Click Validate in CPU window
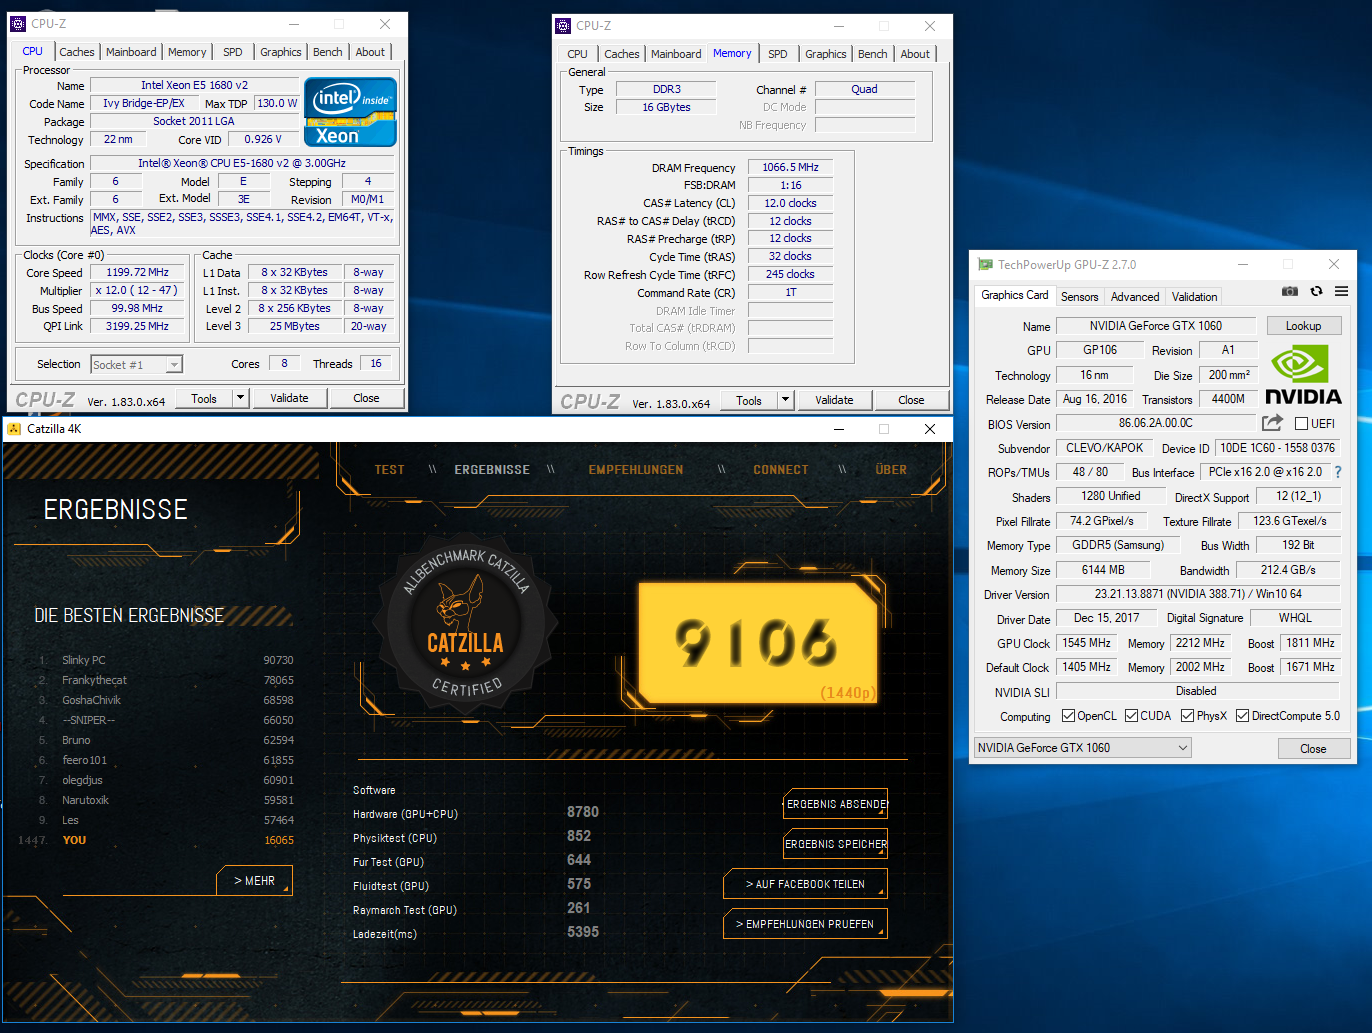This screenshot has width=1372, height=1033. pyautogui.click(x=290, y=398)
